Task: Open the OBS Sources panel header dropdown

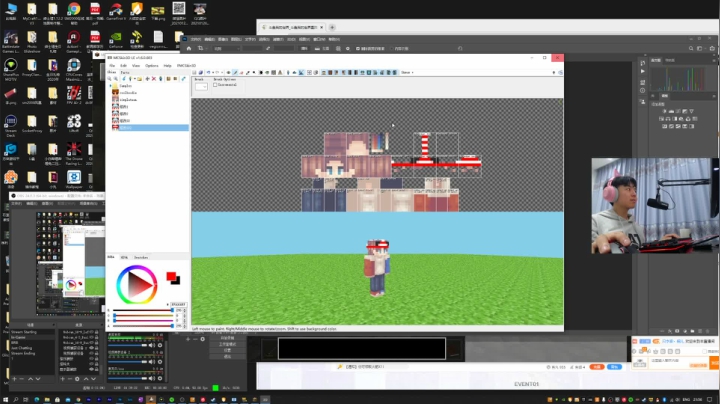Action: click(101, 325)
